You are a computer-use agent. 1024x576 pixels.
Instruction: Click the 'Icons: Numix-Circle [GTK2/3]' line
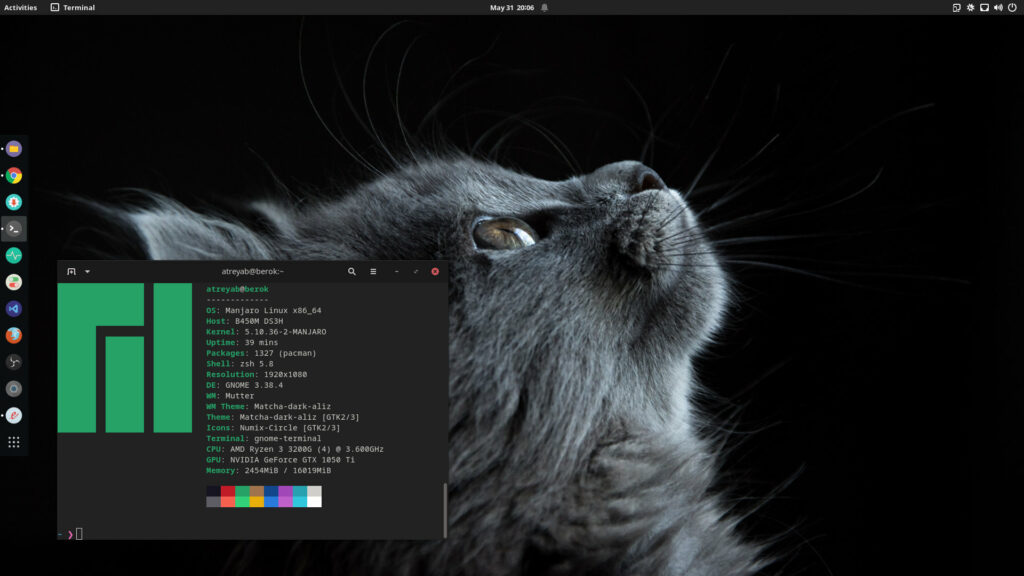pyautogui.click(x=273, y=428)
